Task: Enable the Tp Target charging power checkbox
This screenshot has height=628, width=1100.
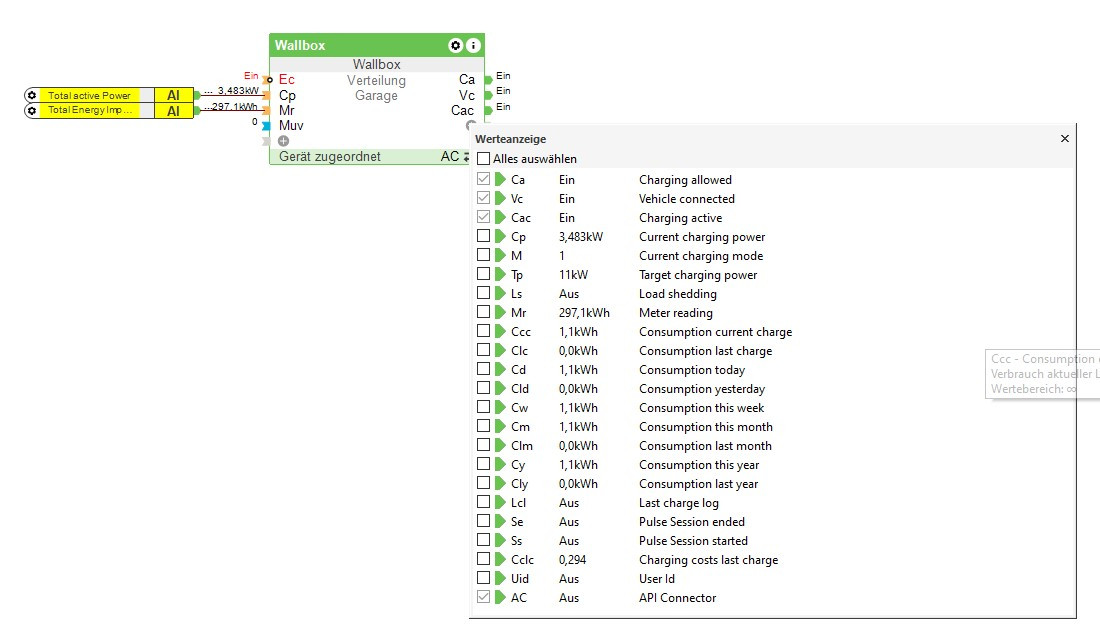Action: (483, 274)
